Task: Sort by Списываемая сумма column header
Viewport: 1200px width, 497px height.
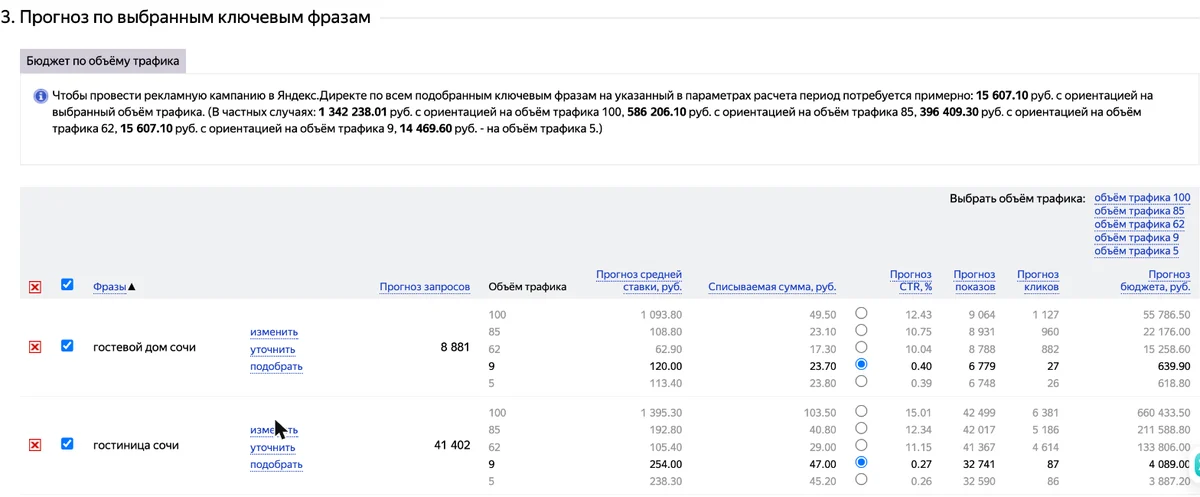Action: click(772, 287)
